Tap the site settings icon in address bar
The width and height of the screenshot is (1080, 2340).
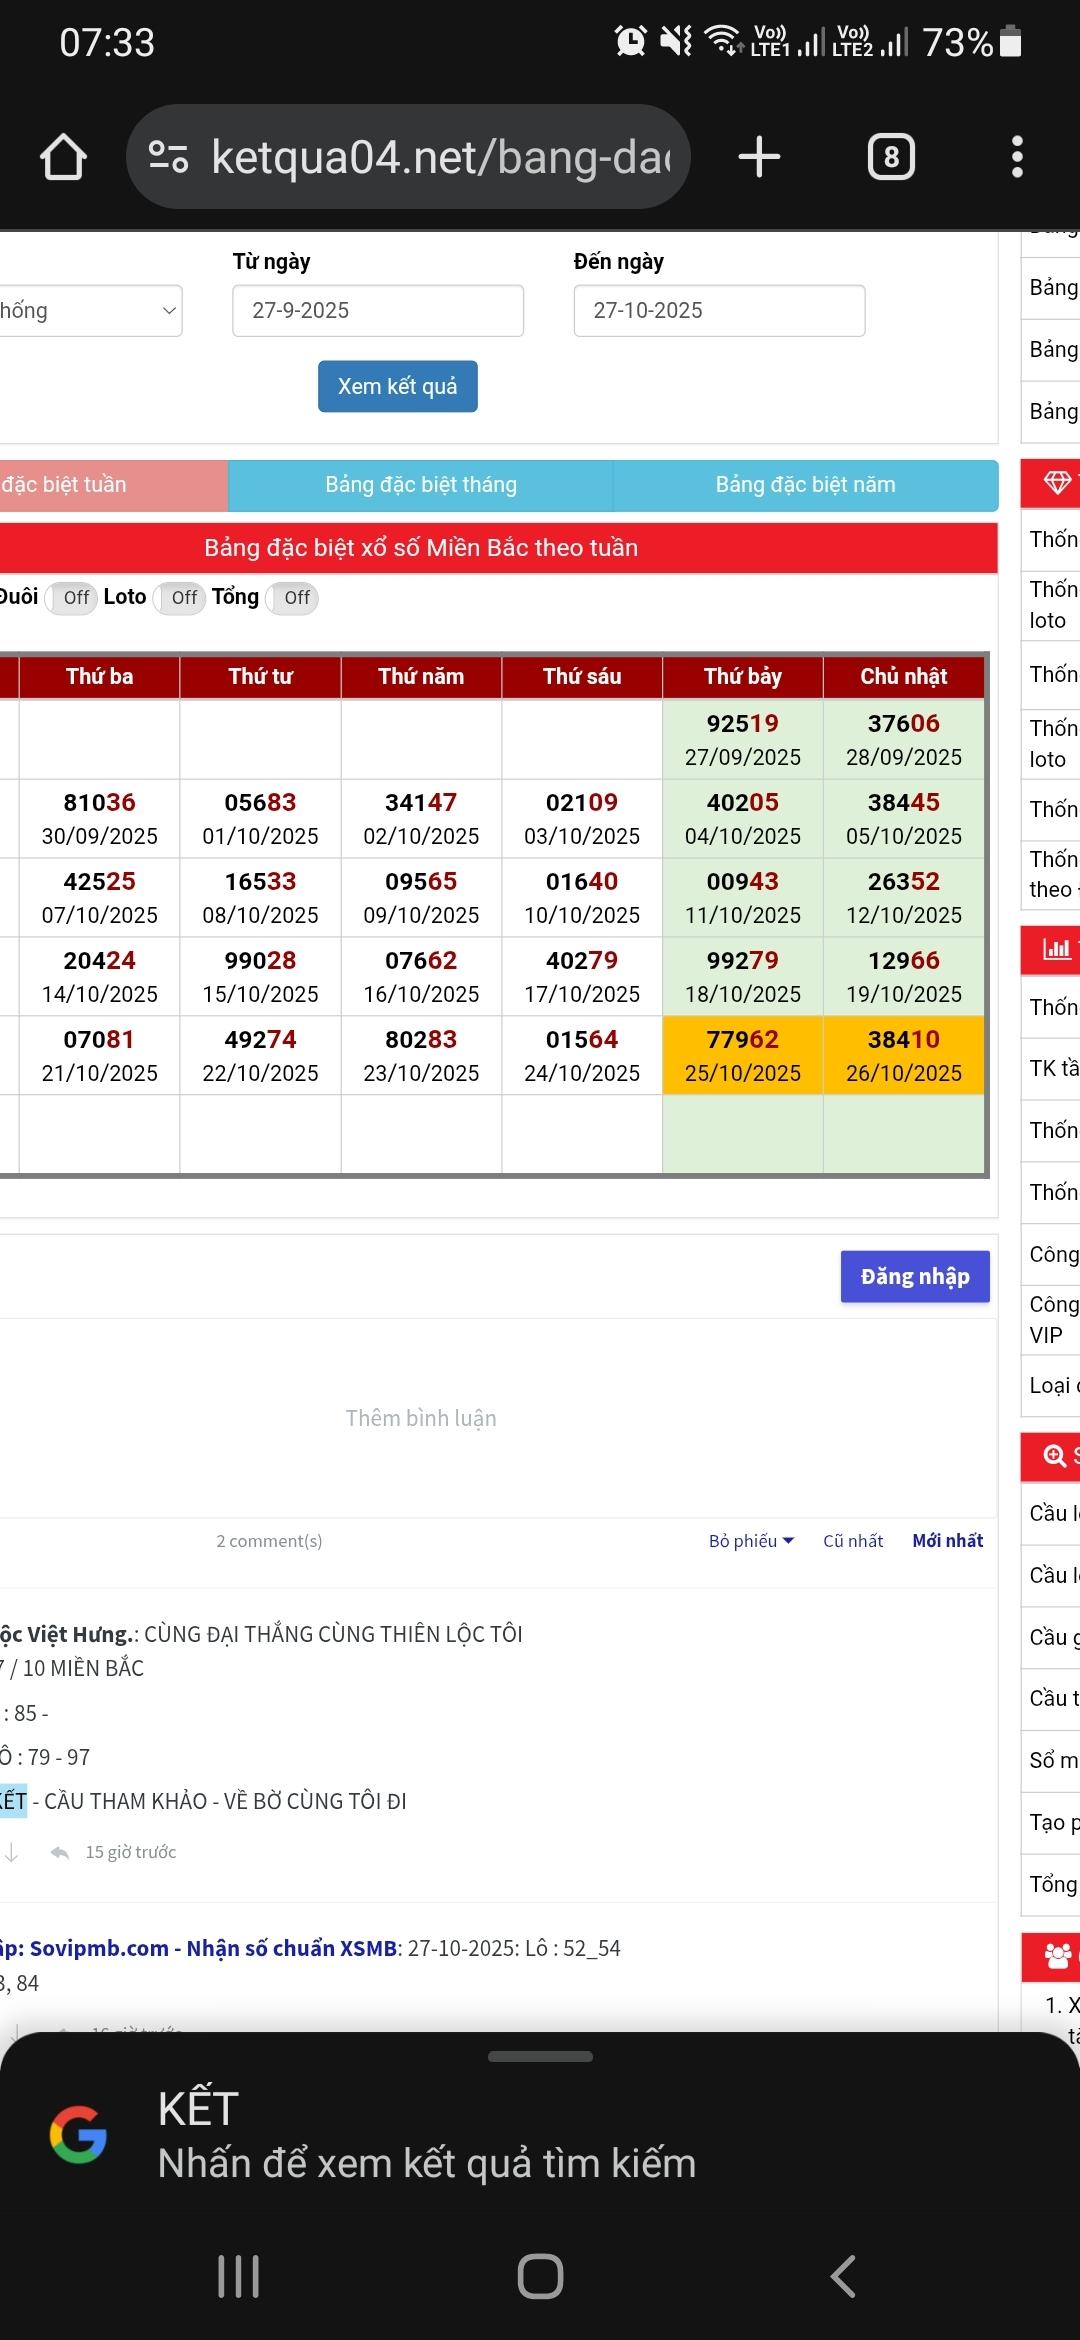168,157
